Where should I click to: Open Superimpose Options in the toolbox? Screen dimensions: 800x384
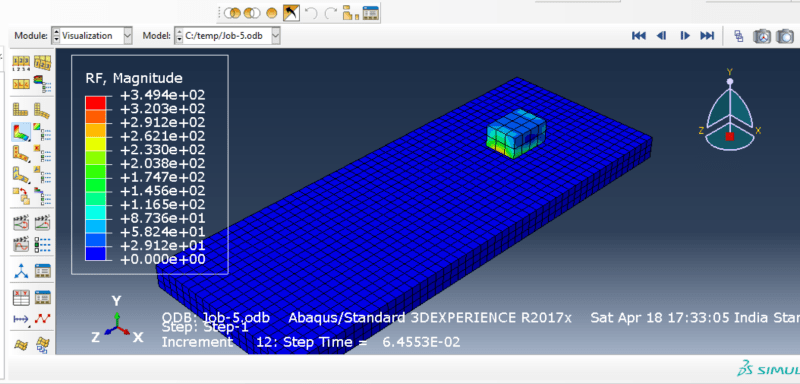[42, 196]
